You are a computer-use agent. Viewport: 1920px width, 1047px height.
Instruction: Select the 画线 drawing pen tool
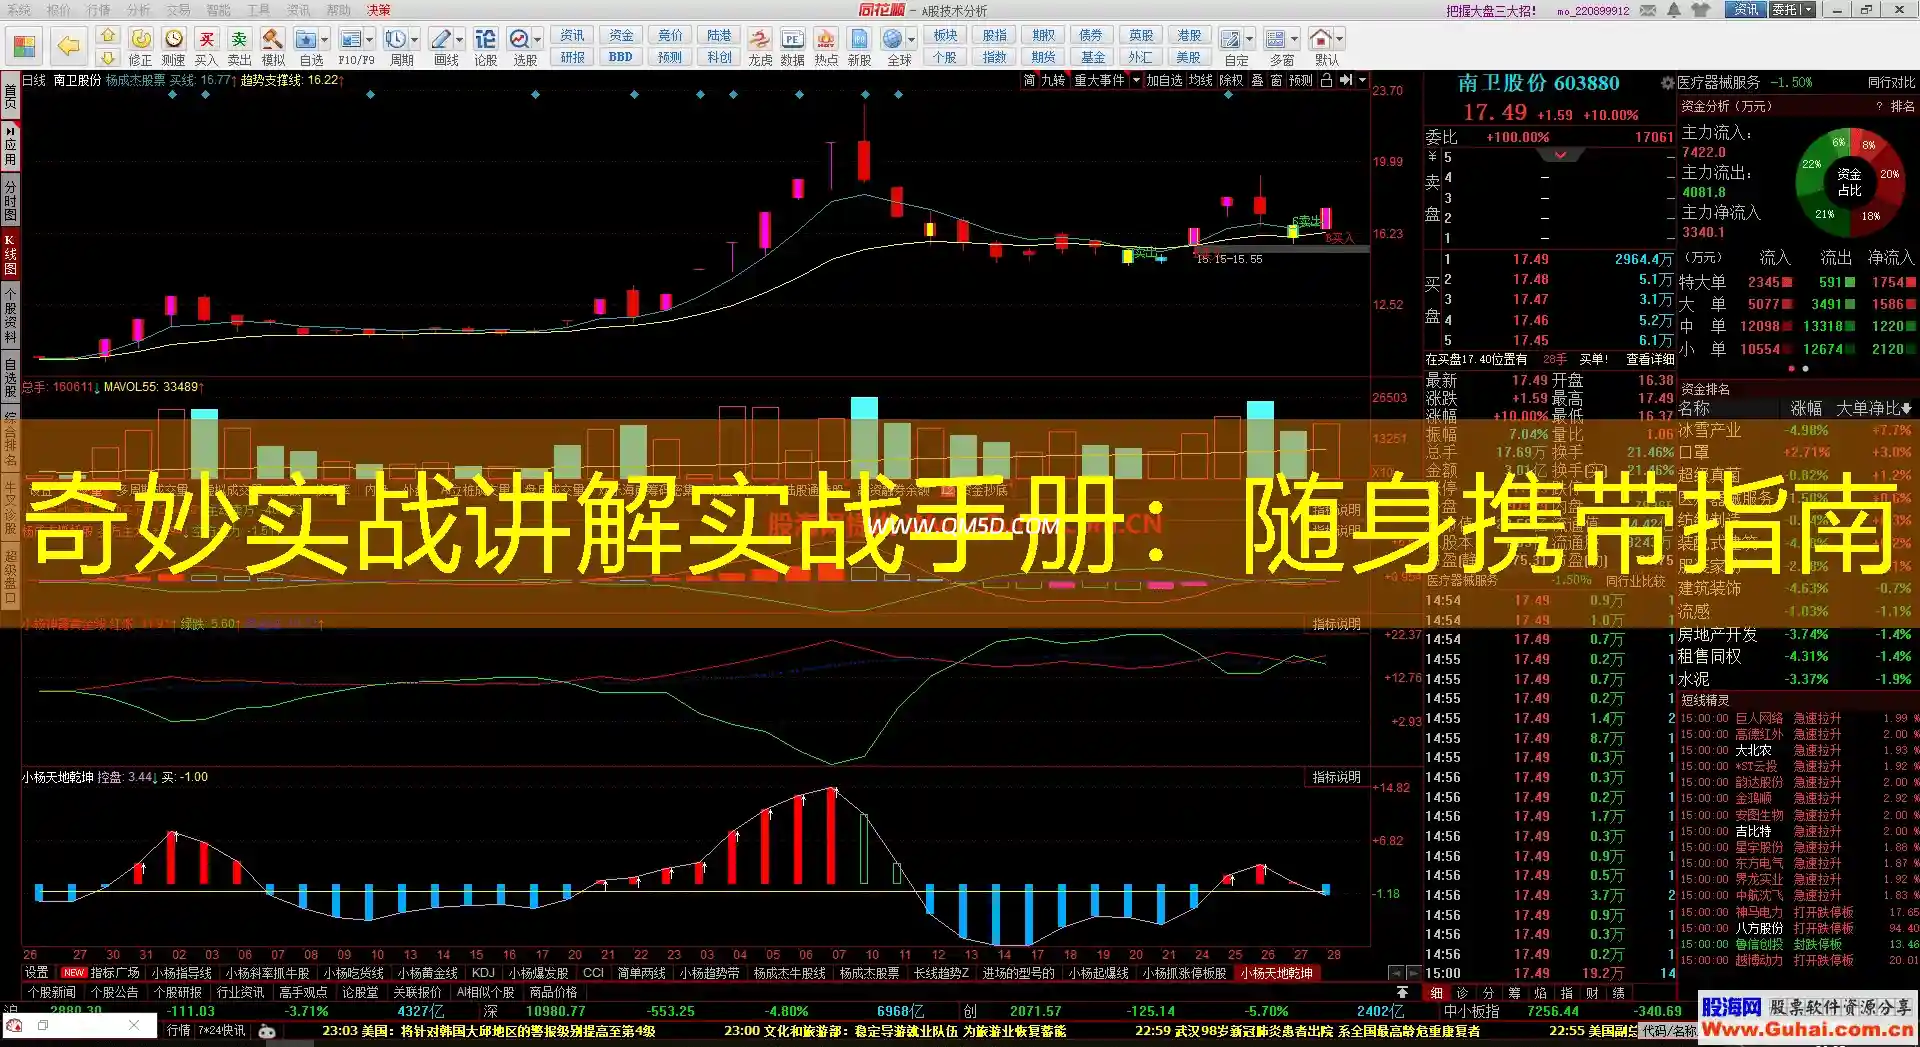pos(441,39)
